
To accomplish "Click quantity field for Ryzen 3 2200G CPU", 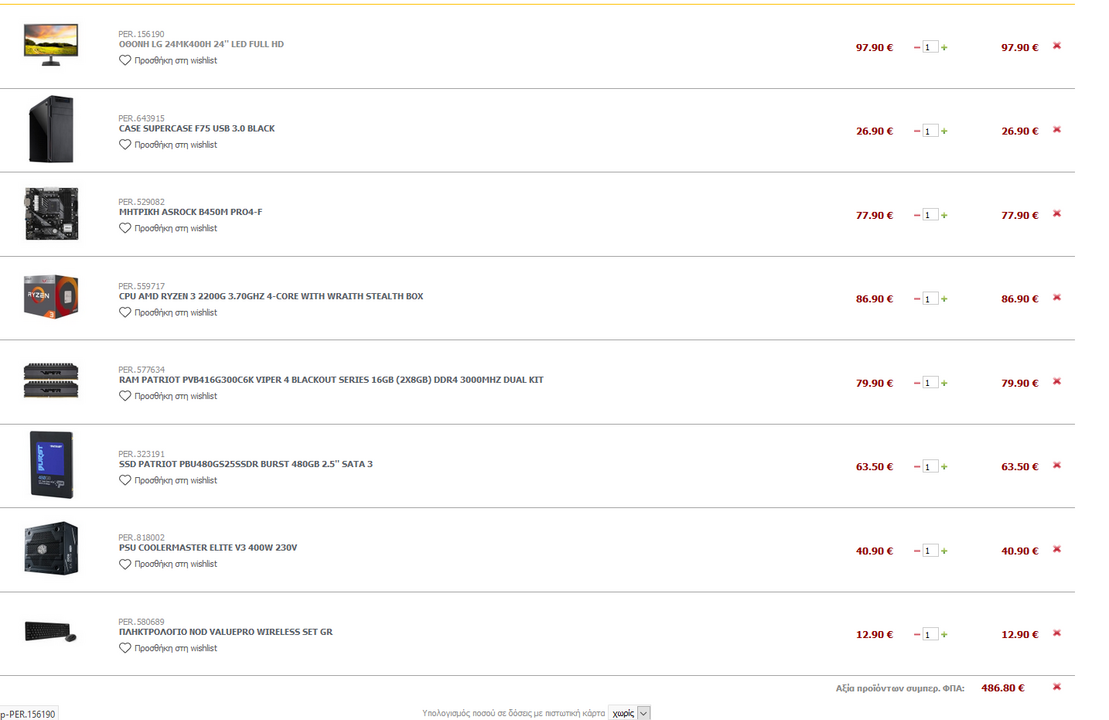I will click(x=930, y=299).
